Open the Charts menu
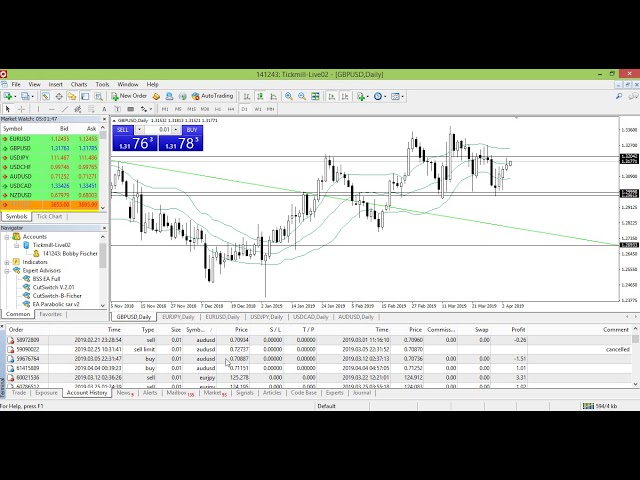The image size is (640, 480). [x=78, y=84]
